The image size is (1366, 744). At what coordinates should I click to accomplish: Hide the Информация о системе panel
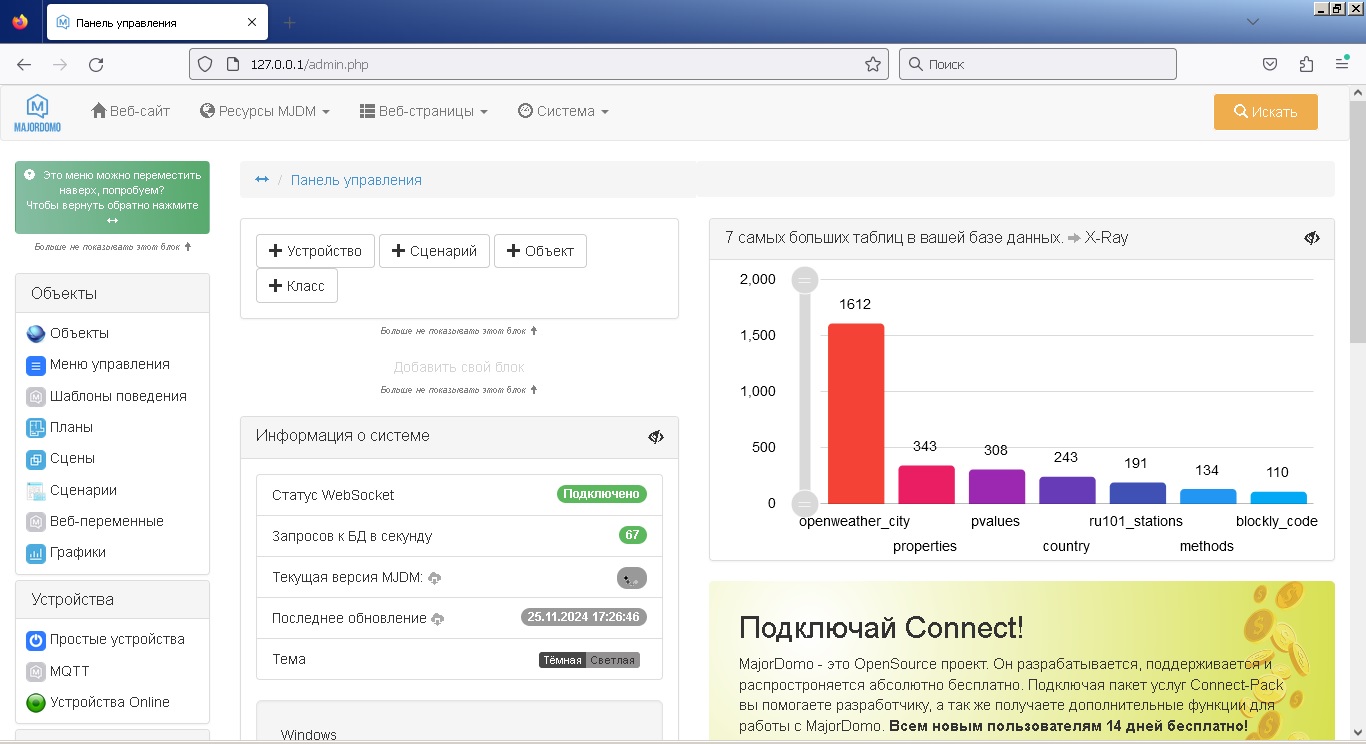click(656, 437)
